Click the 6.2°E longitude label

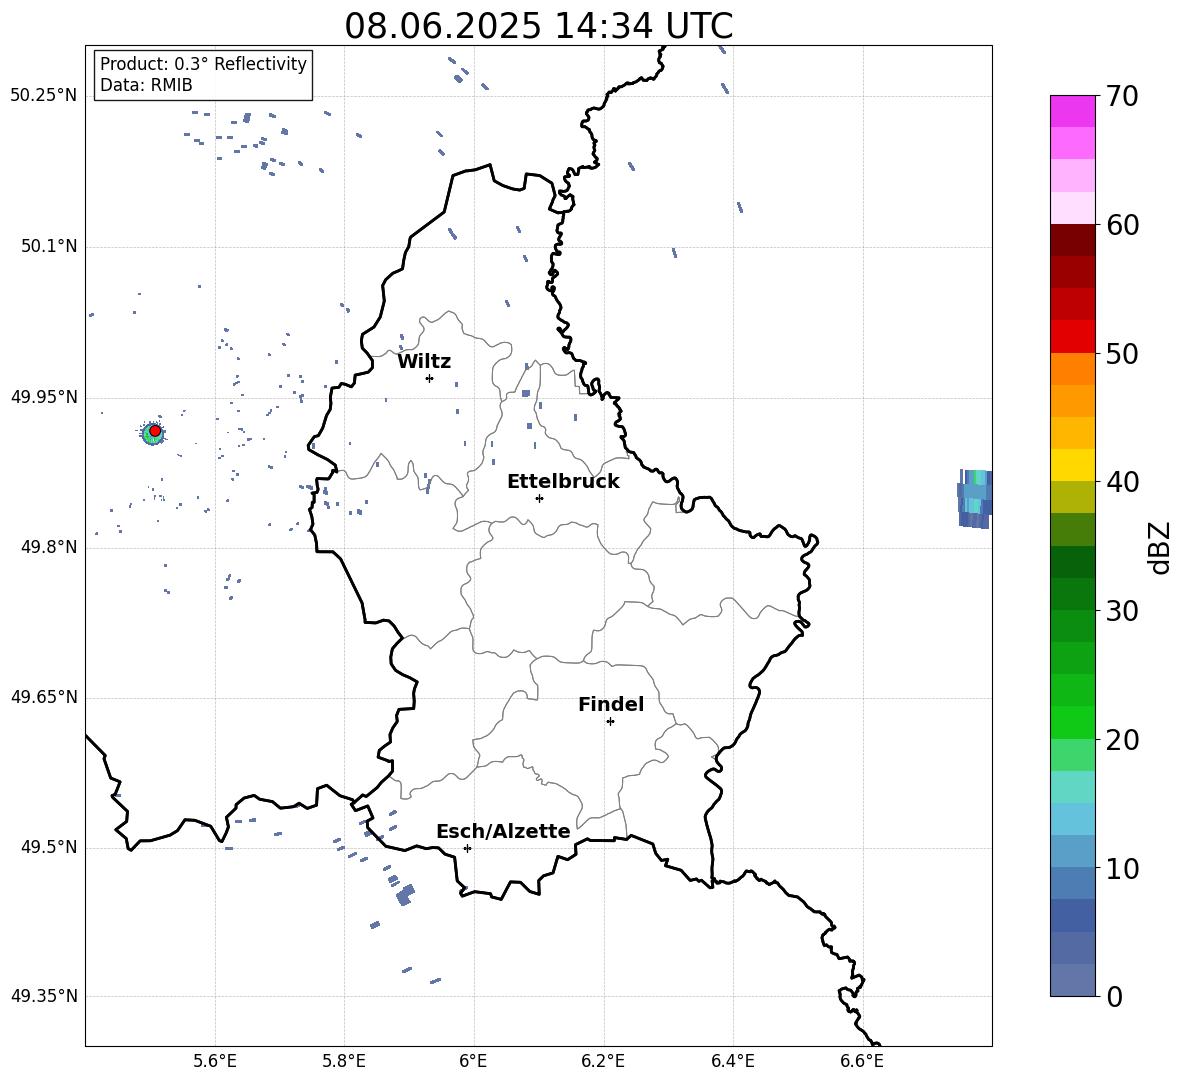click(x=603, y=1061)
